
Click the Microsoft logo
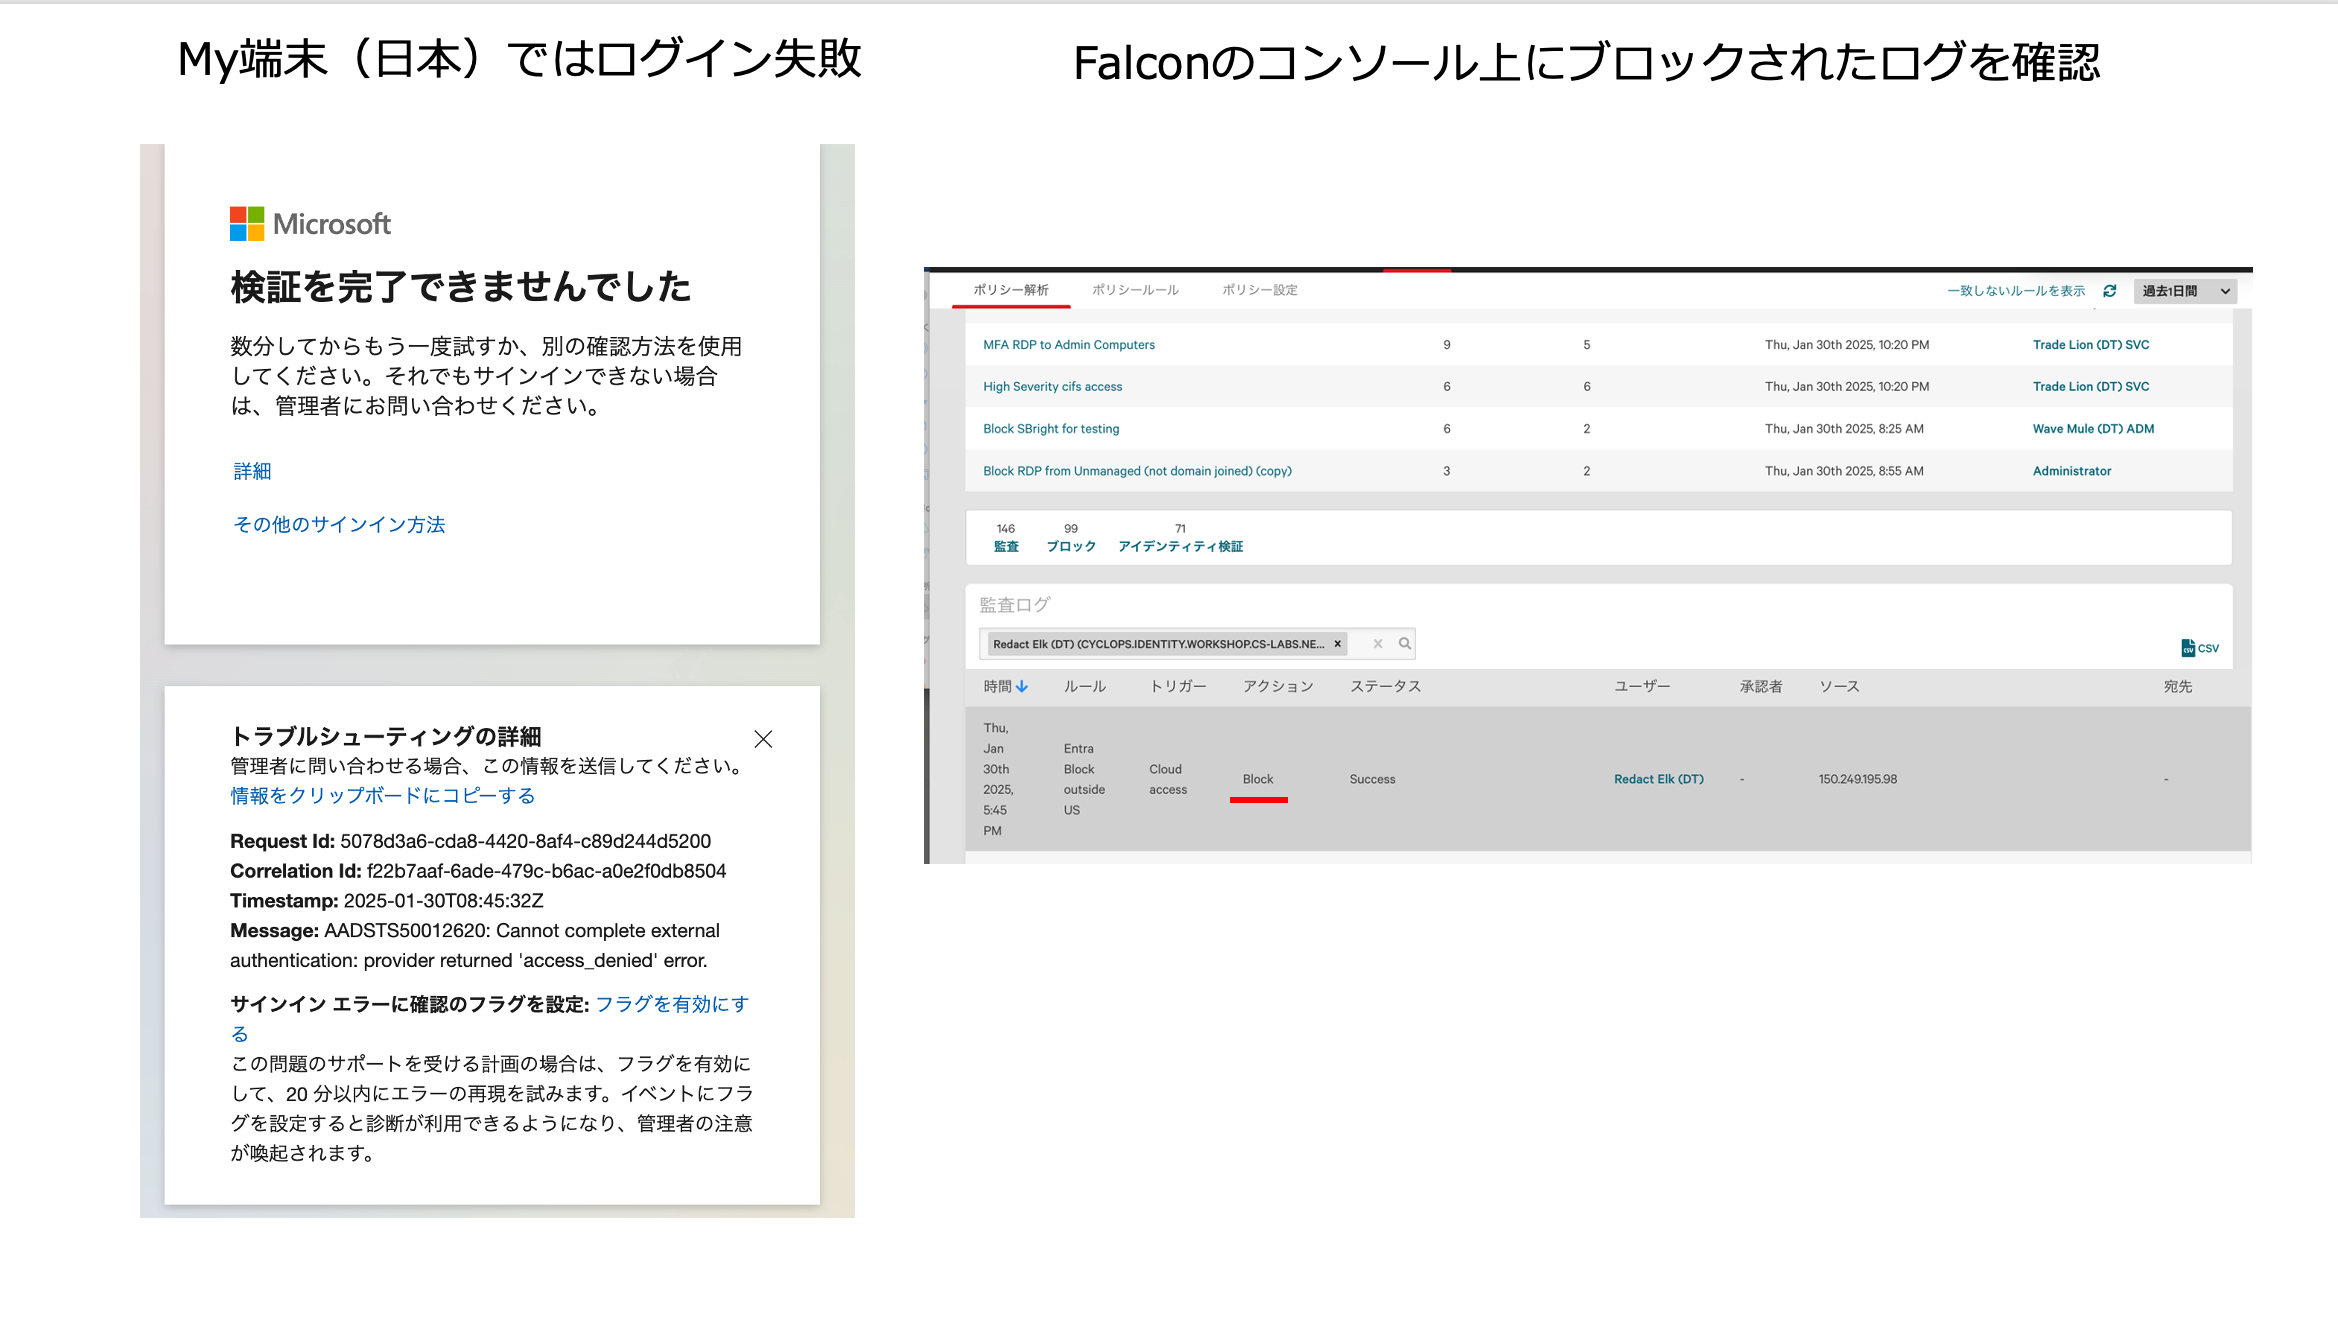pos(310,224)
